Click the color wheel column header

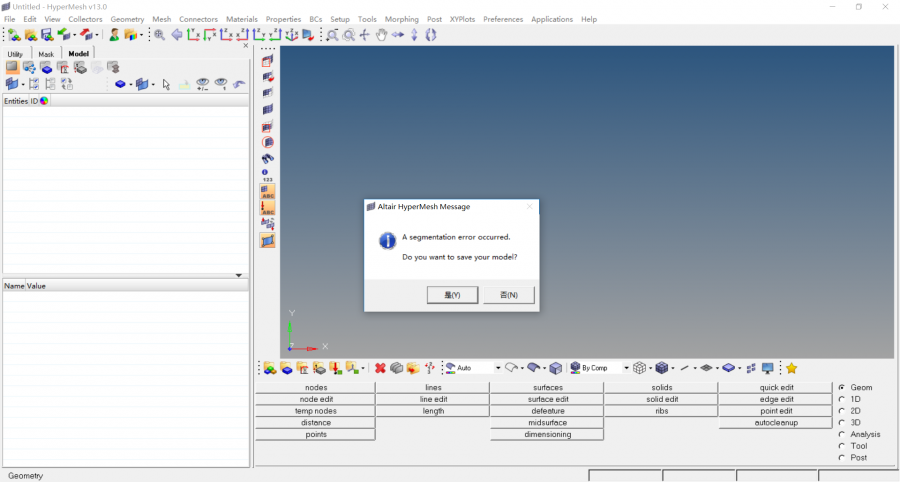point(44,101)
